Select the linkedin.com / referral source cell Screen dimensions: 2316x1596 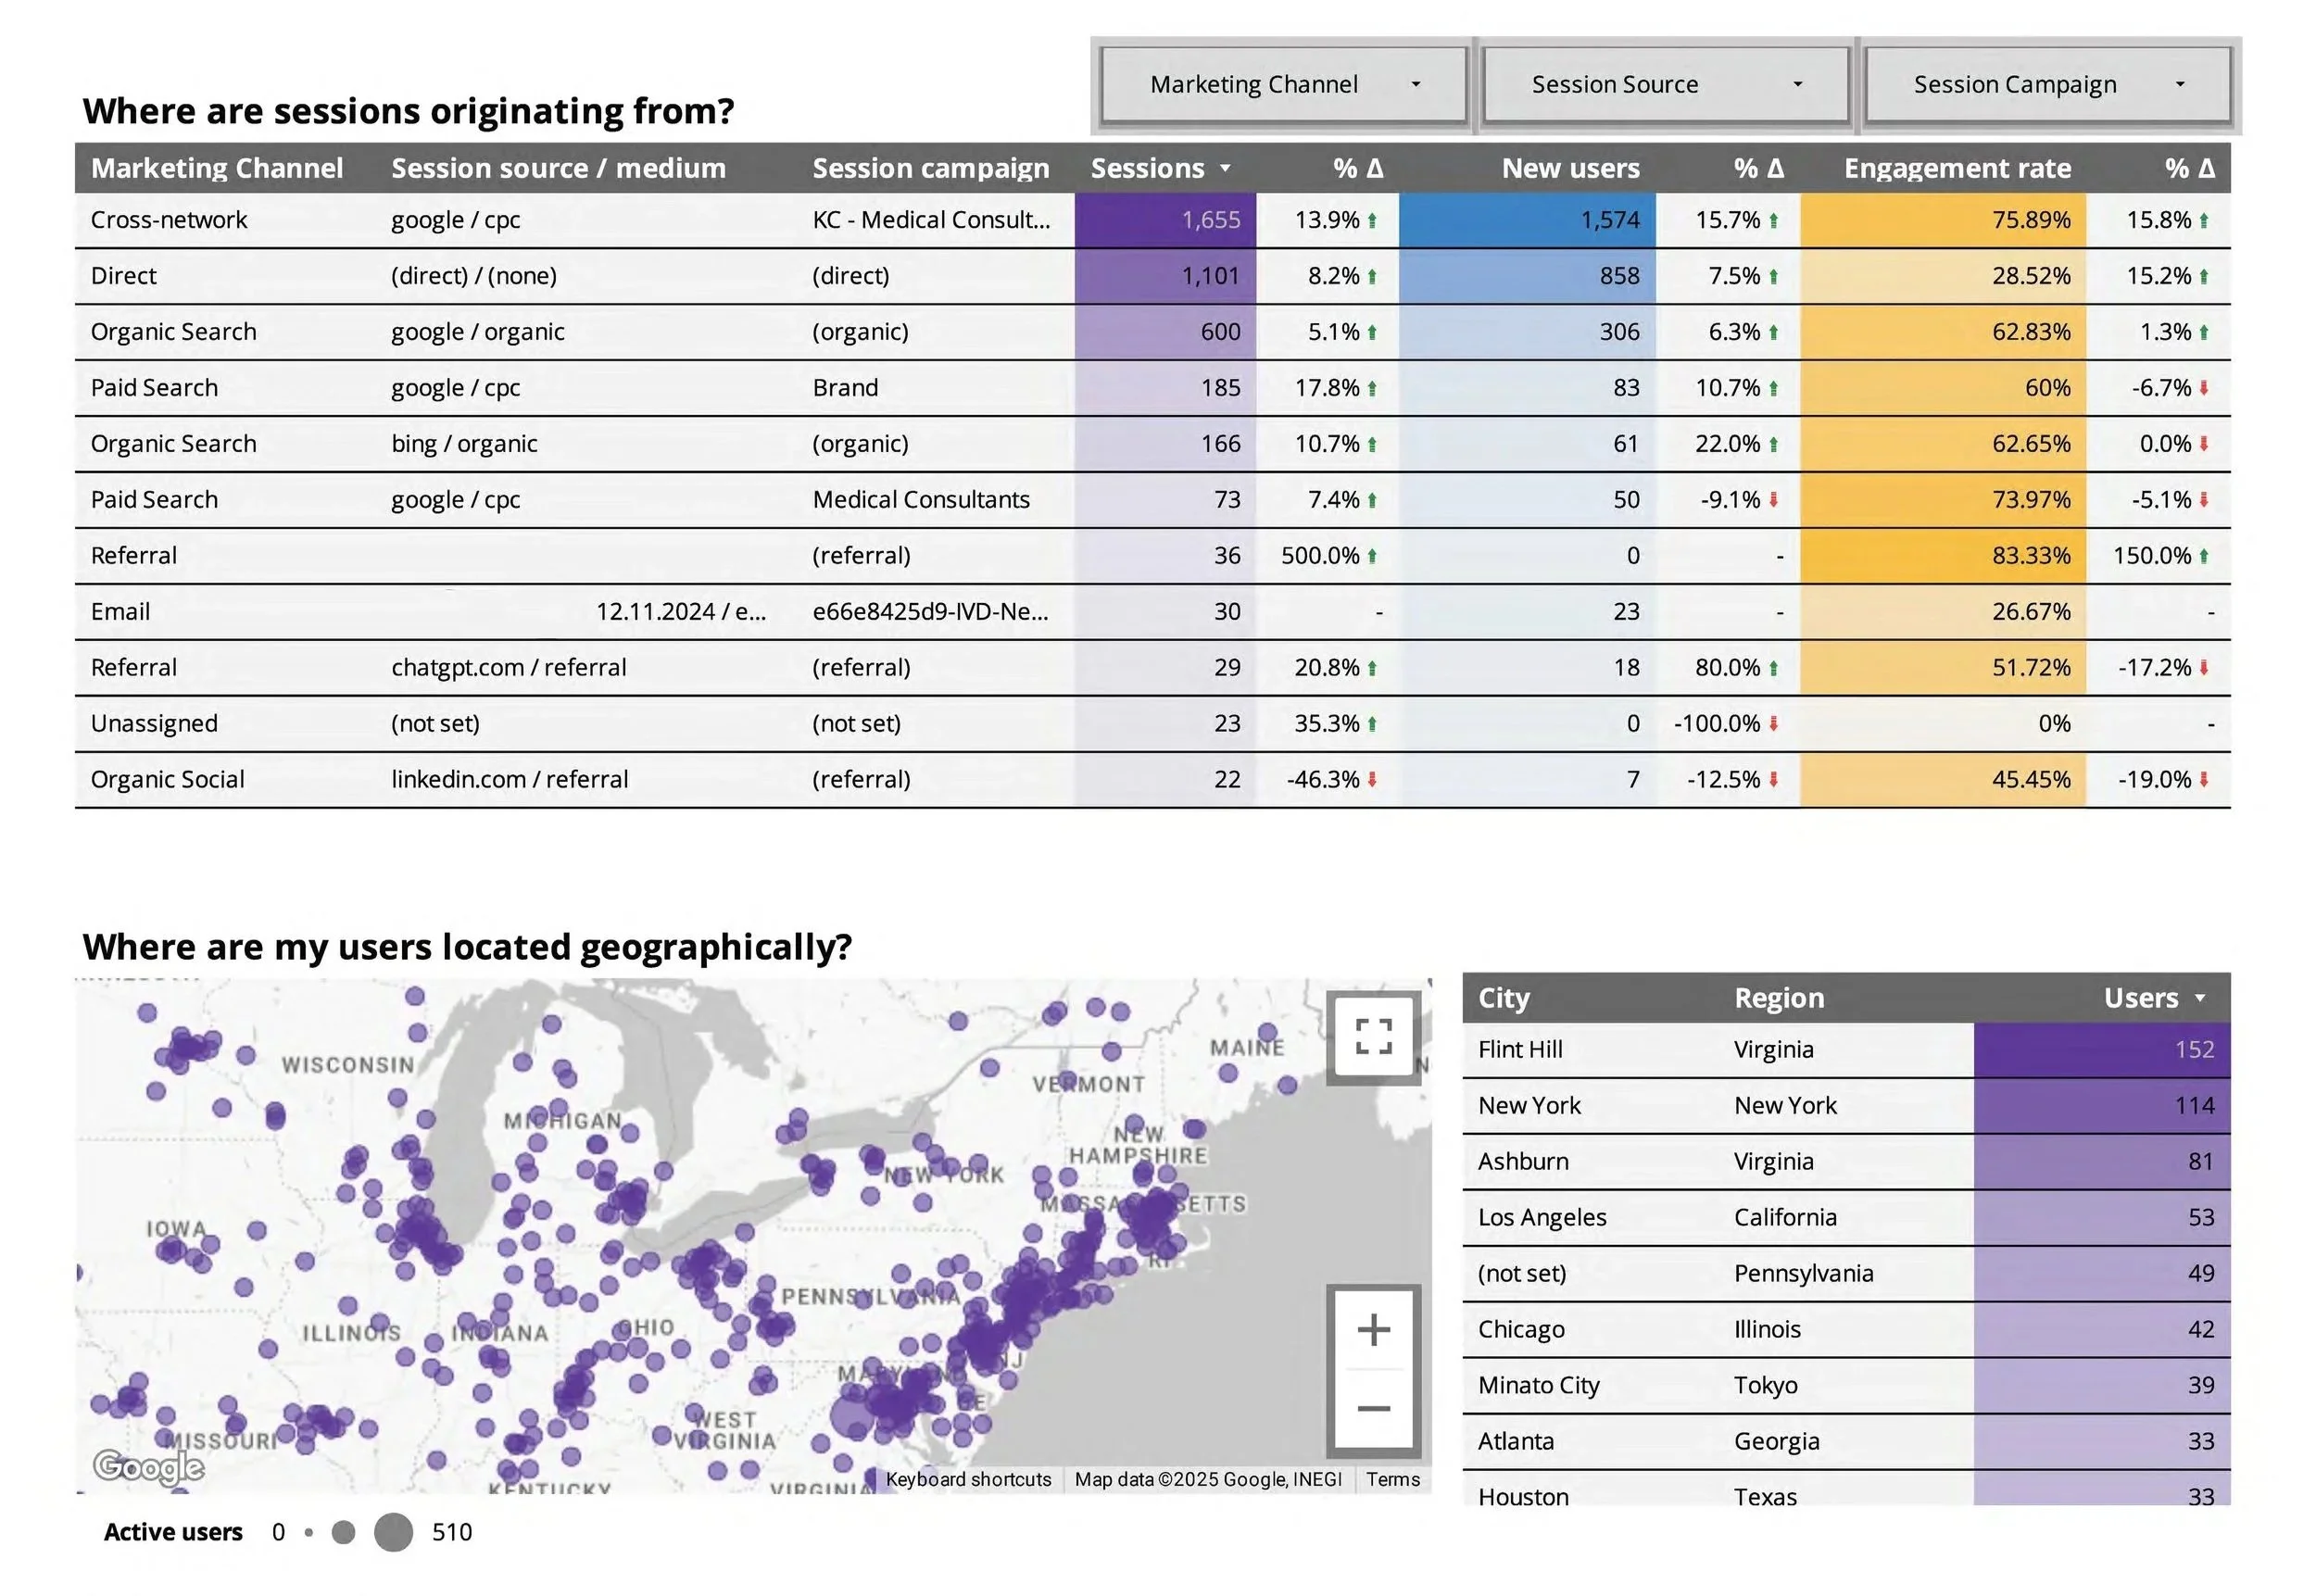tap(509, 780)
